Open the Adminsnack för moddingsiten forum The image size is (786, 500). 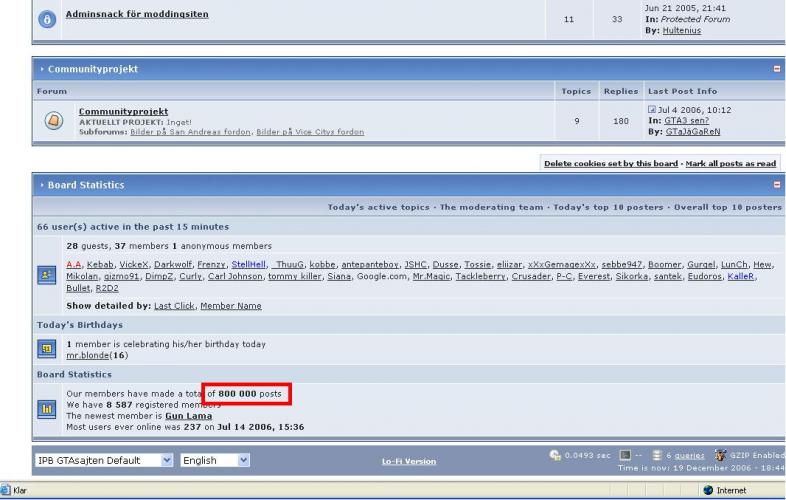[x=138, y=15]
